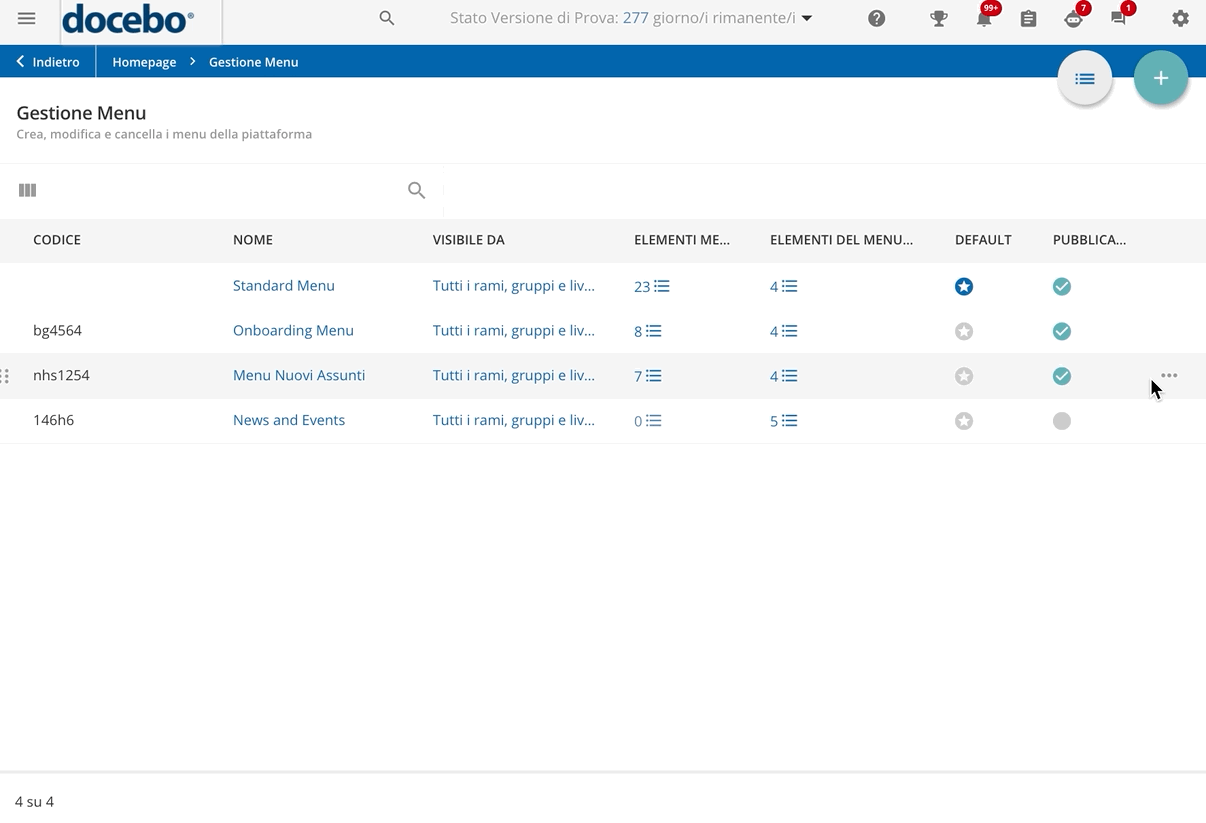1206x823 pixels.
Task: Open the admin settings gear
Action: click(x=1180, y=19)
